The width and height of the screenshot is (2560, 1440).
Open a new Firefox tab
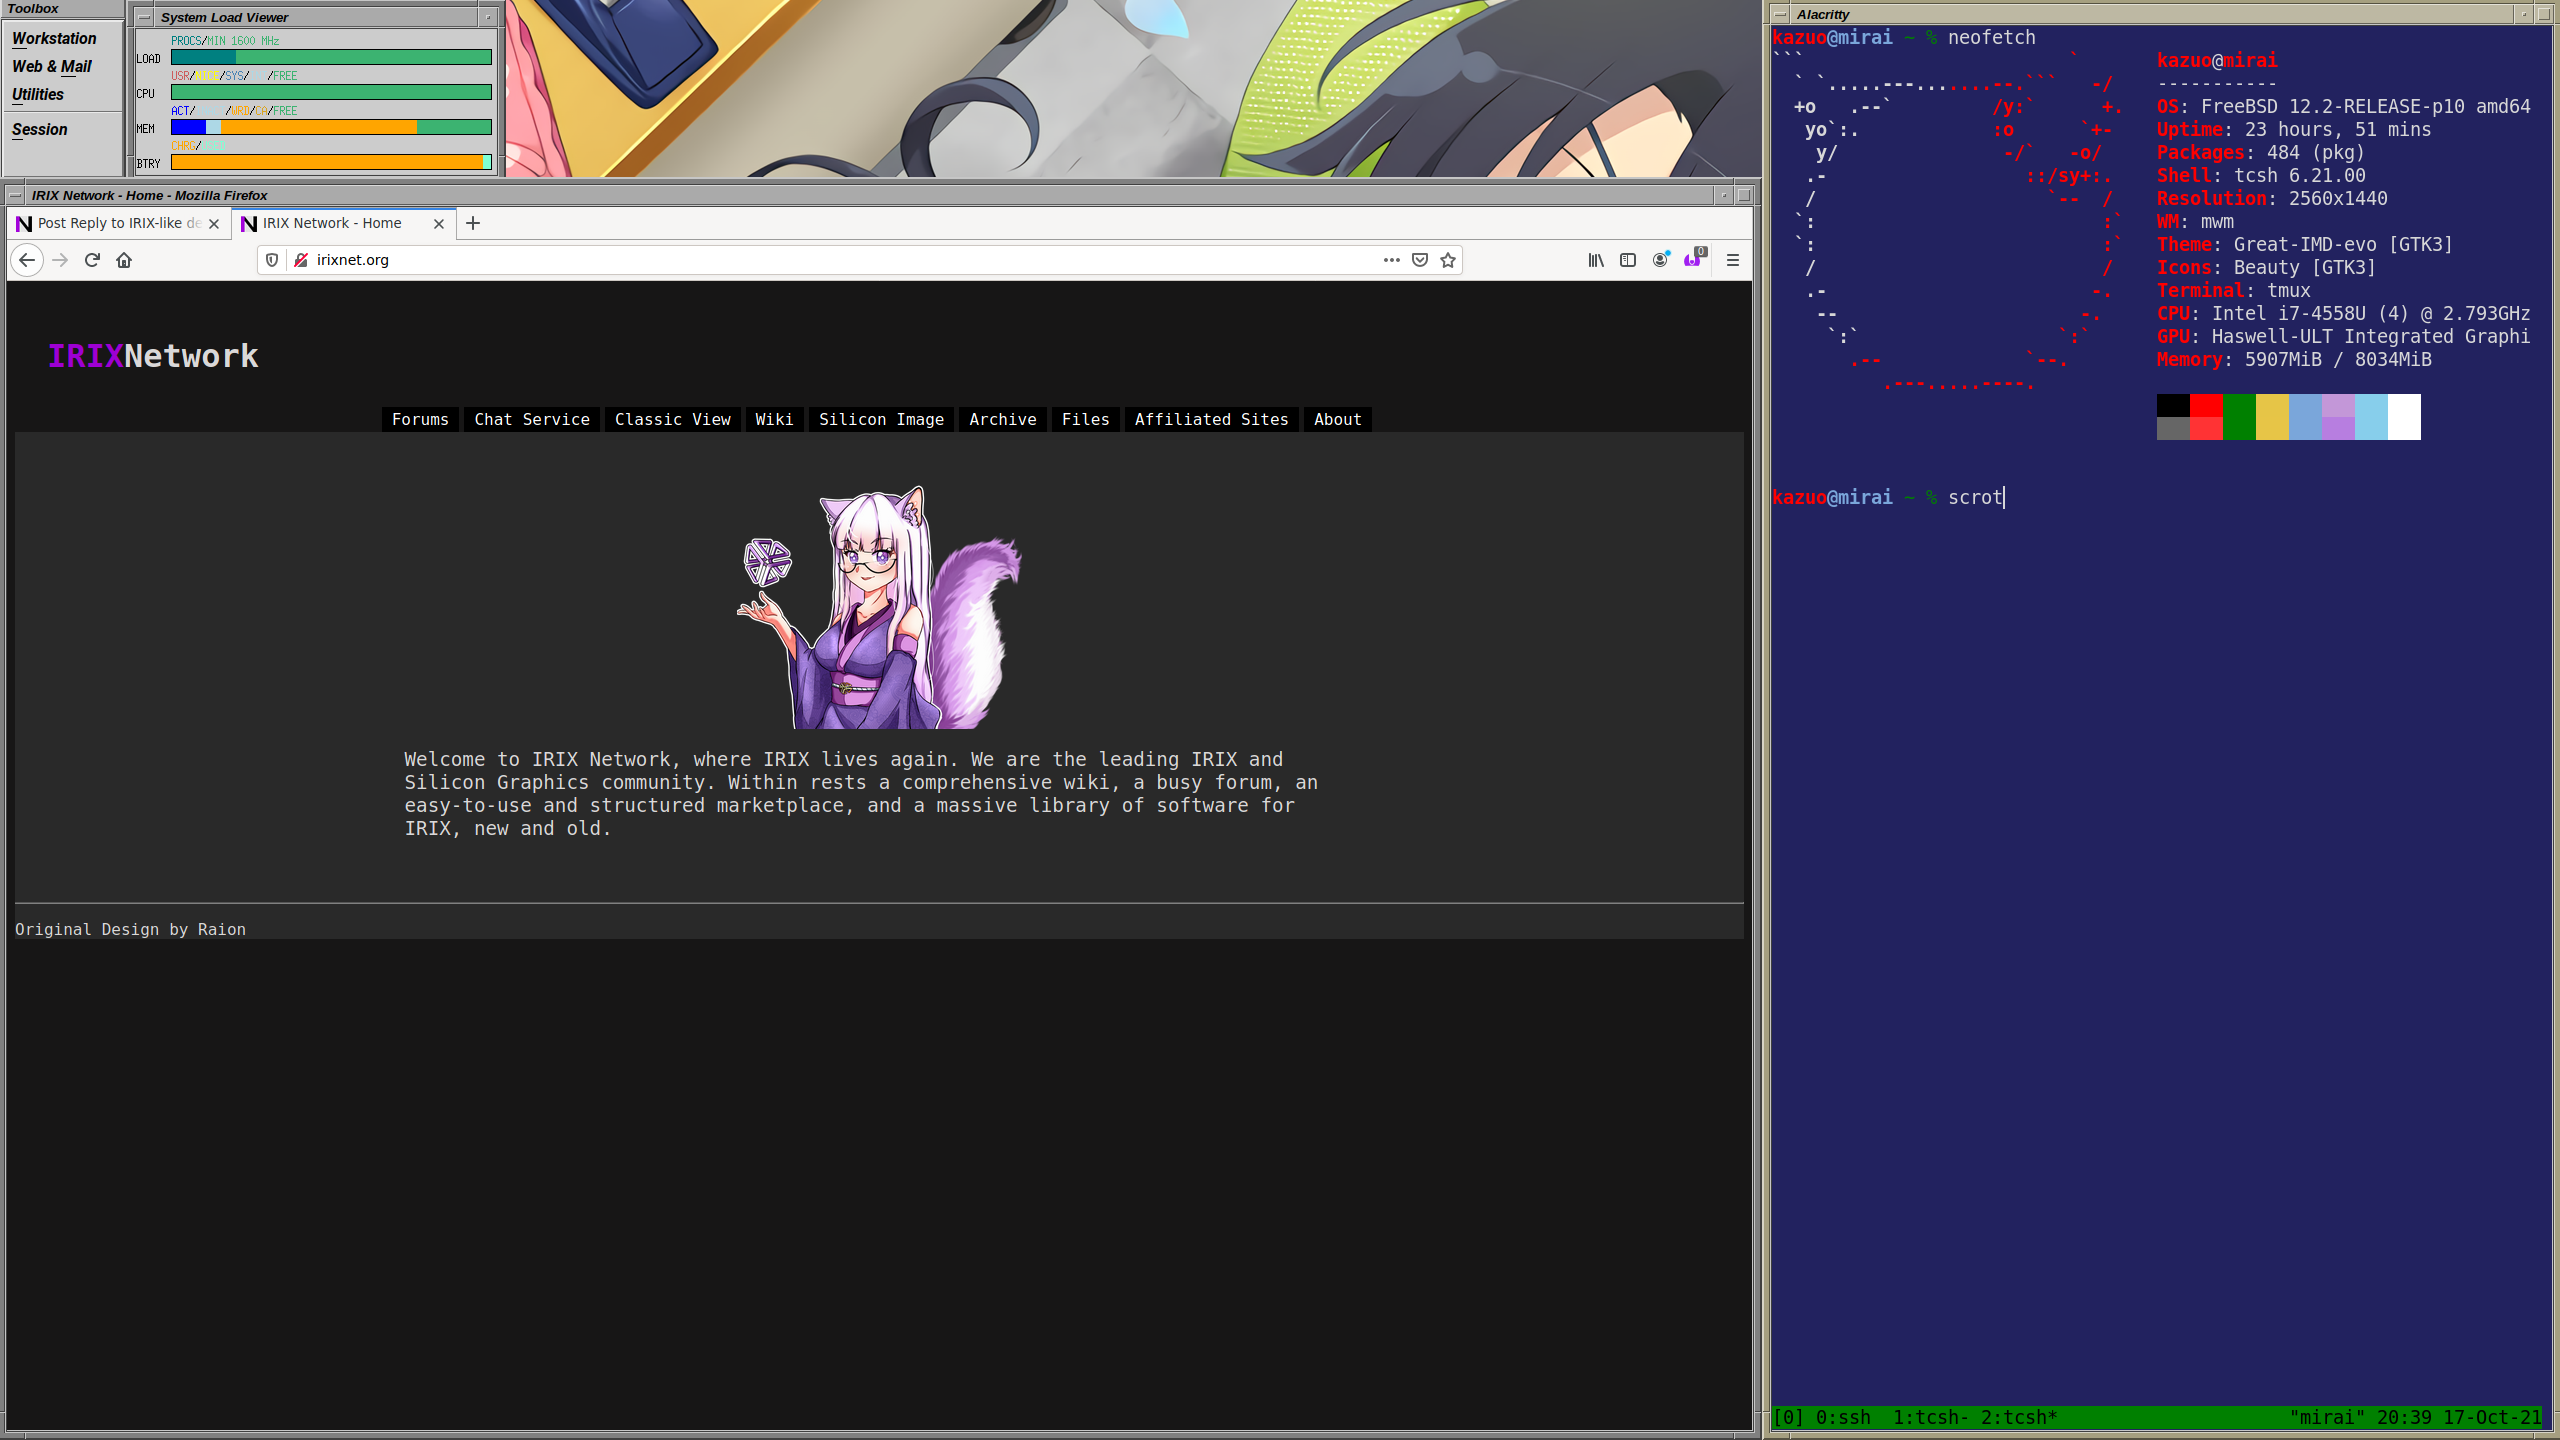point(473,223)
